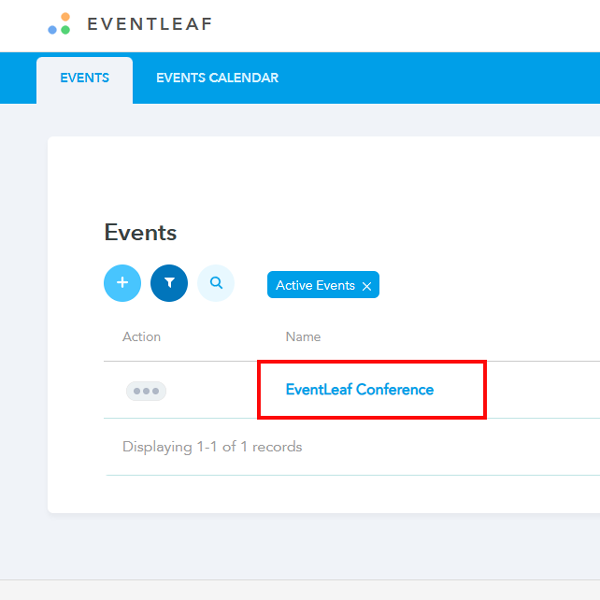Remove the Active Events filter with X
This screenshot has height=600, width=600.
(367, 286)
